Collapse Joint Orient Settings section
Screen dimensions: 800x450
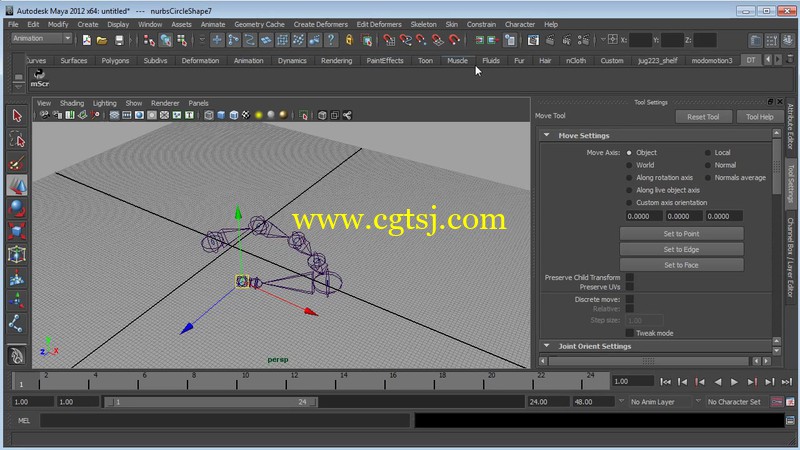point(546,346)
